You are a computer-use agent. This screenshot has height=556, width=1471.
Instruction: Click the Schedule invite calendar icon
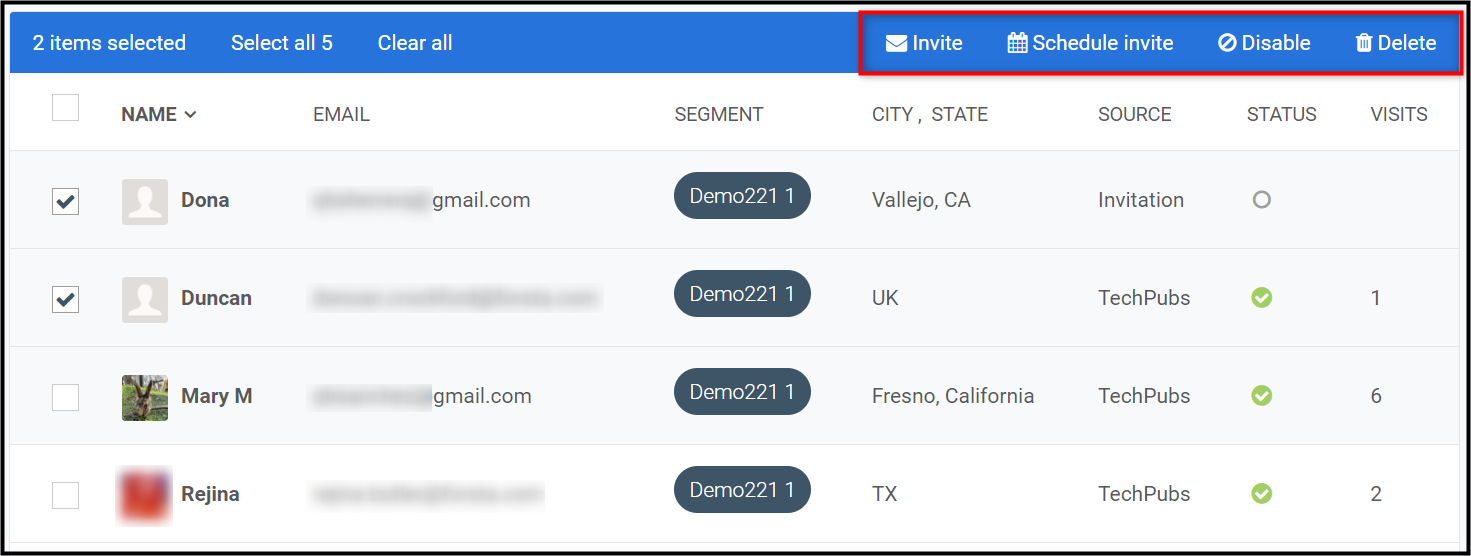coord(1017,43)
